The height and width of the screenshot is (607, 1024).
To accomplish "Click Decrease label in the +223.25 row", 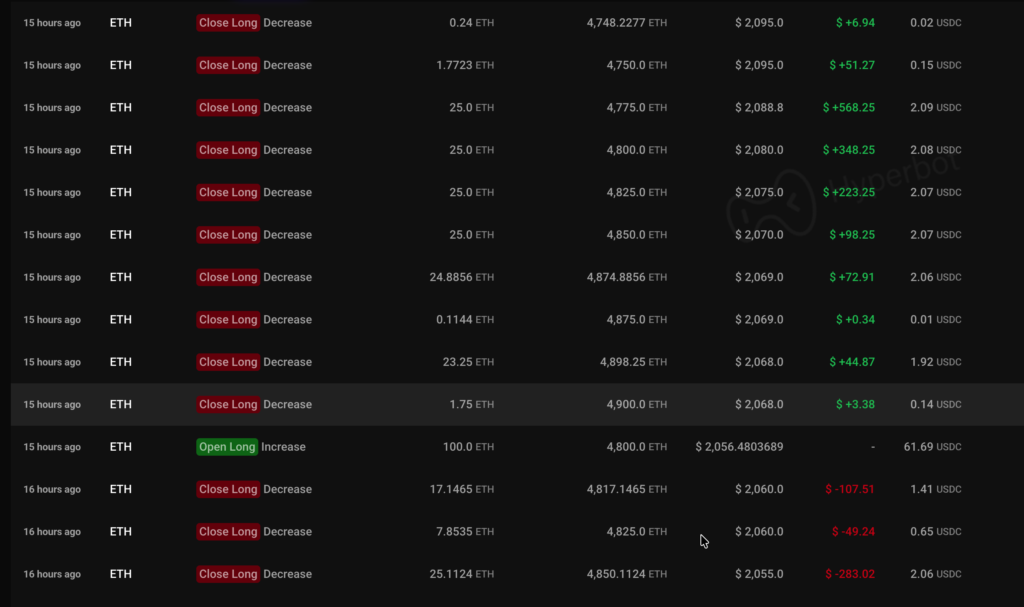I will [287, 192].
